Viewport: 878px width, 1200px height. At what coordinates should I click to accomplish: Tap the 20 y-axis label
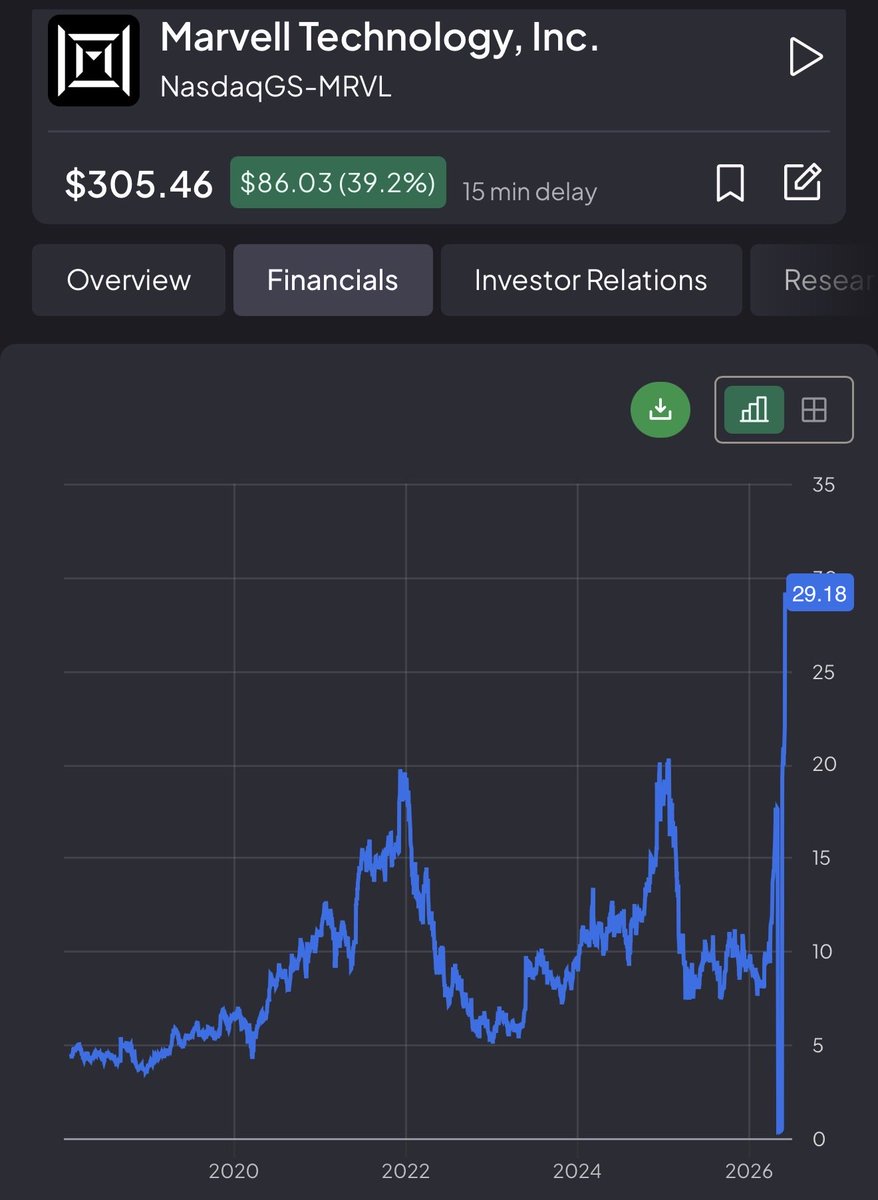(824, 765)
